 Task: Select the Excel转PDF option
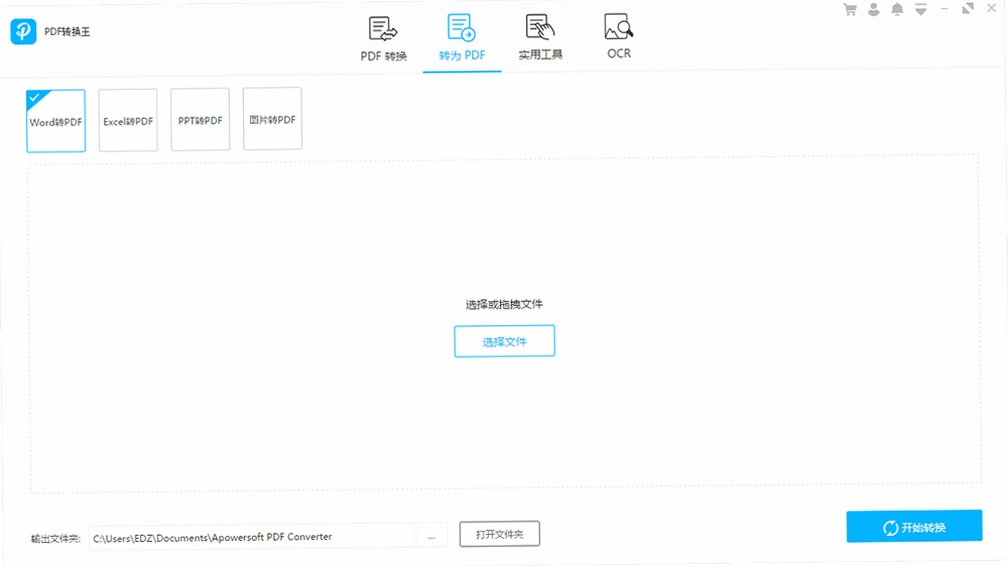click(x=128, y=120)
